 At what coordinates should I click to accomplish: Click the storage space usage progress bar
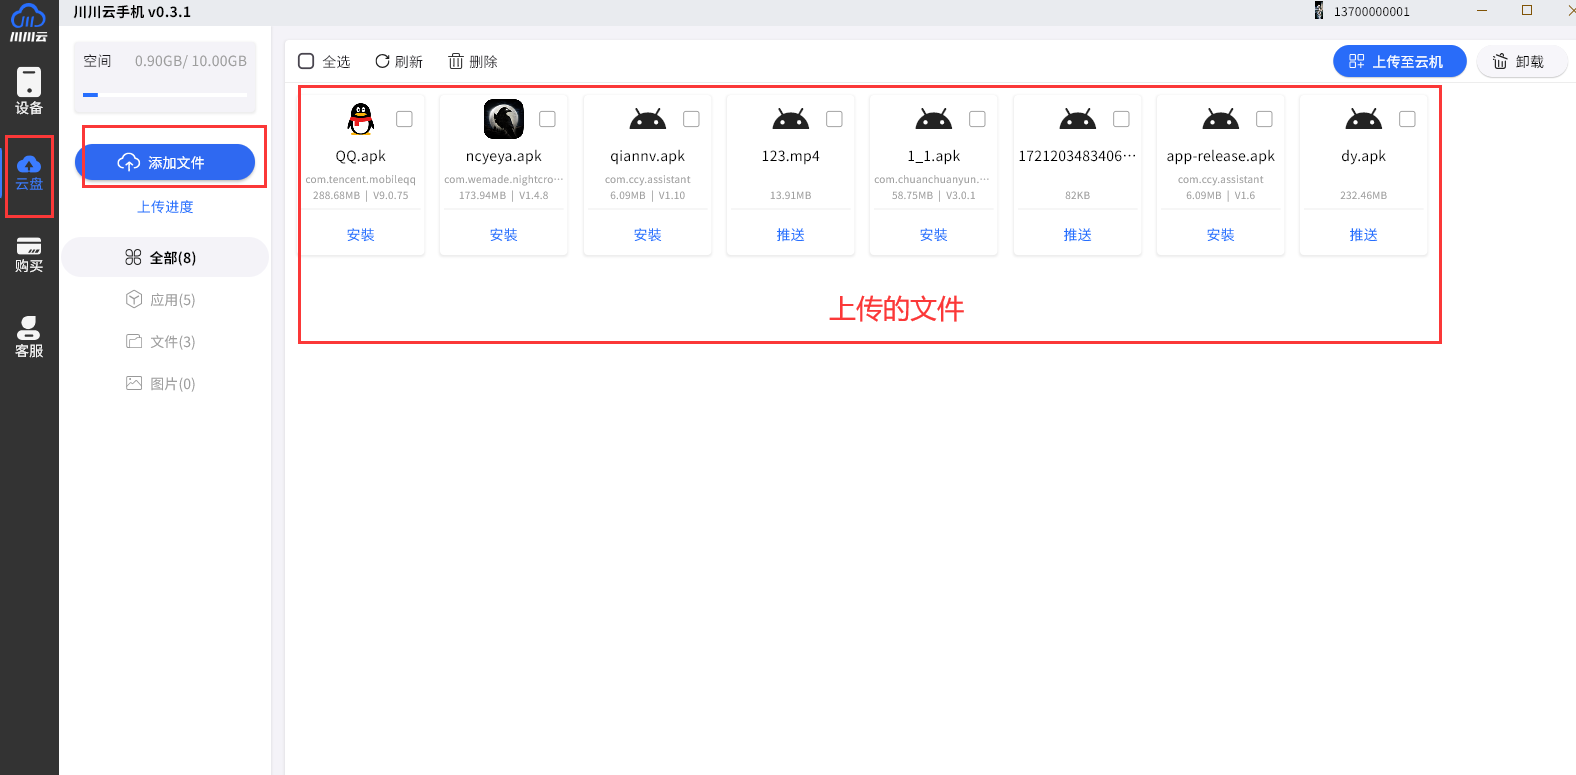pyautogui.click(x=165, y=95)
